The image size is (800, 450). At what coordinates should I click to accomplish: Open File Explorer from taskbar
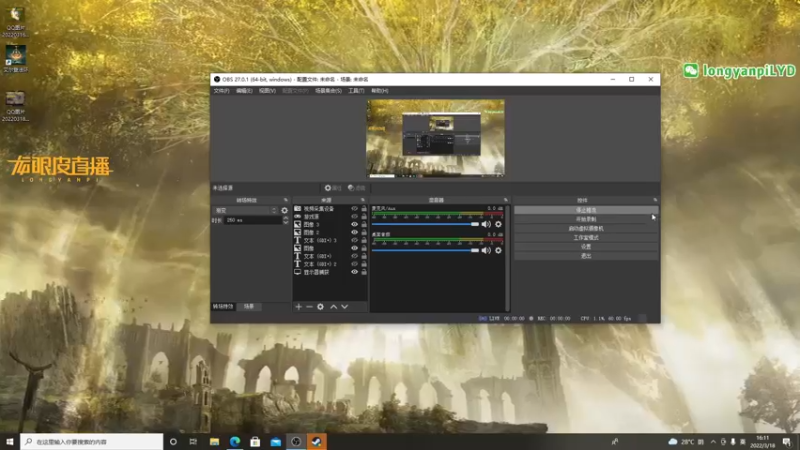pyautogui.click(x=214, y=442)
